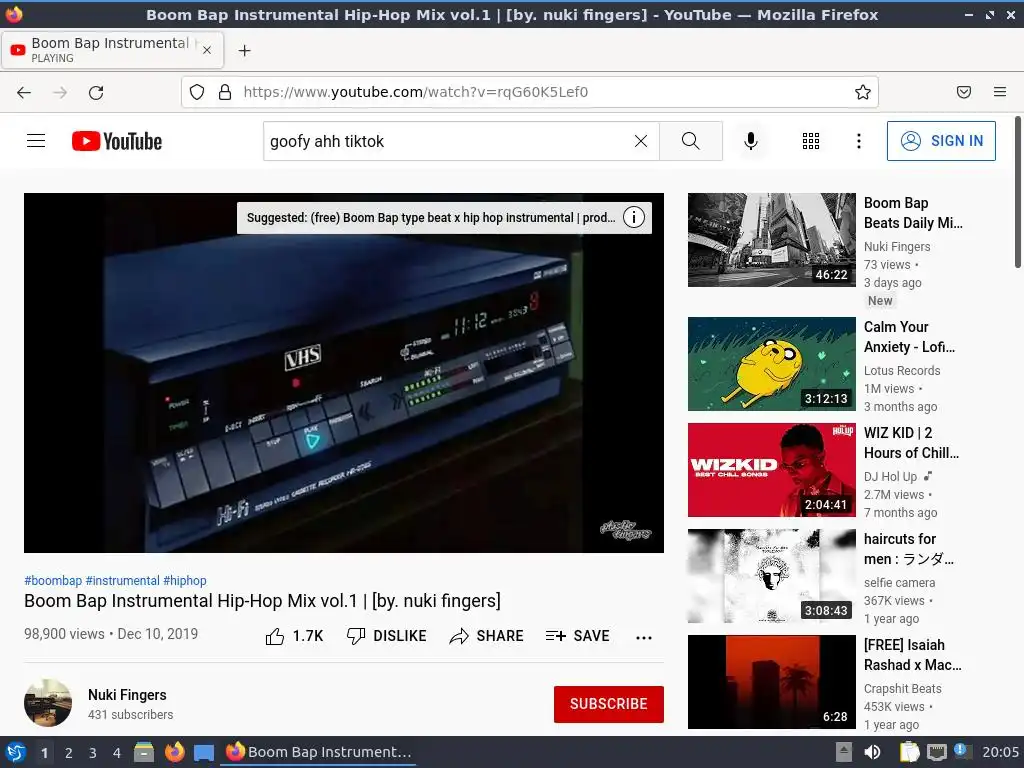Close the Boom Bap Instrumental tab

207,50
